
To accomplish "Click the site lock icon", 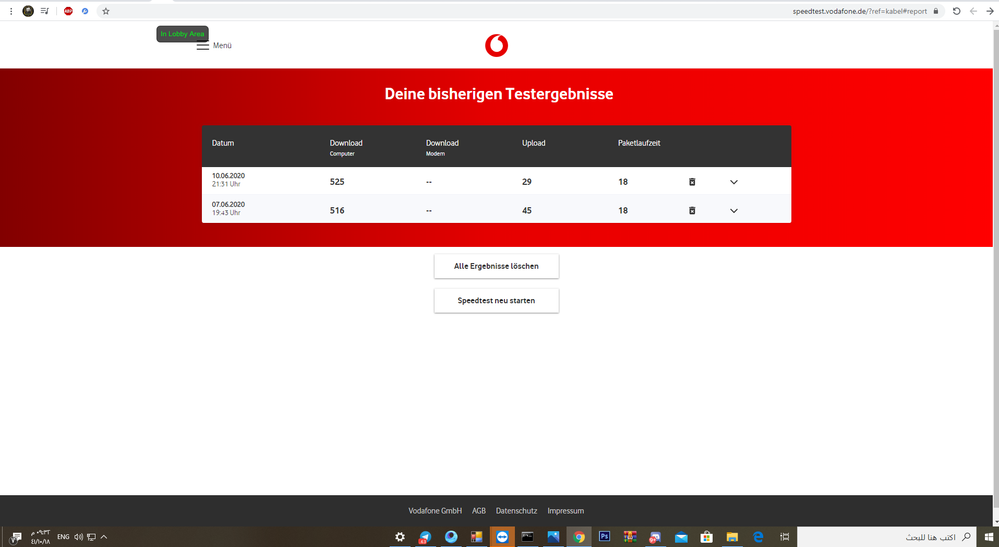I will (x=936, y=11).
